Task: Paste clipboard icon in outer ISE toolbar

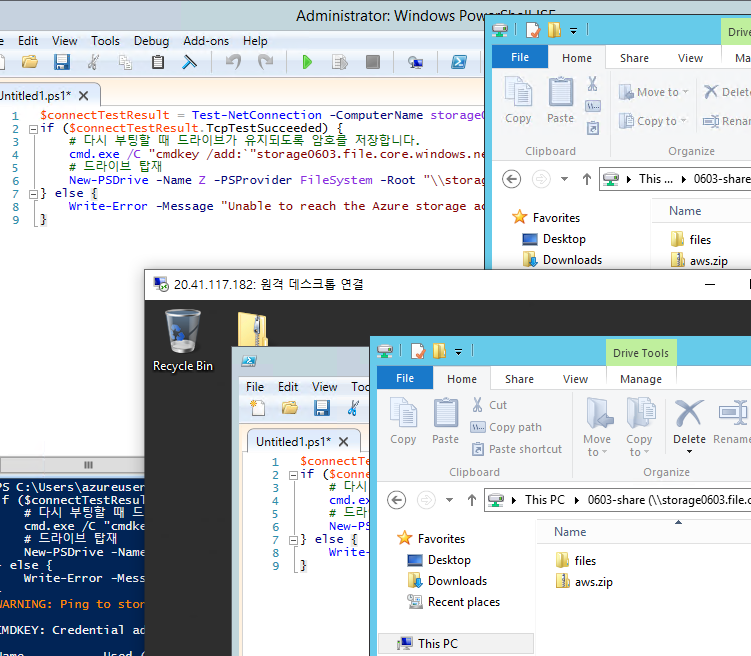Action: tap(158, 62)
